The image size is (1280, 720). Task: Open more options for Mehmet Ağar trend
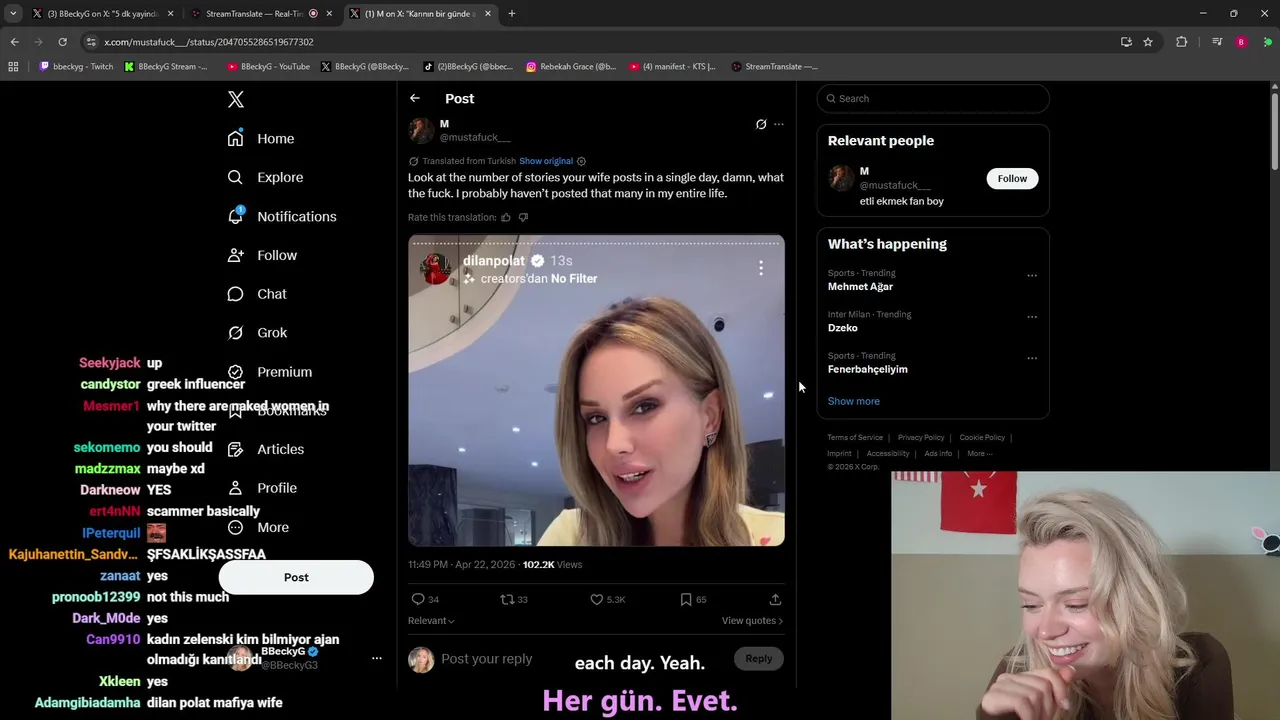click(x=1032, y=275)
